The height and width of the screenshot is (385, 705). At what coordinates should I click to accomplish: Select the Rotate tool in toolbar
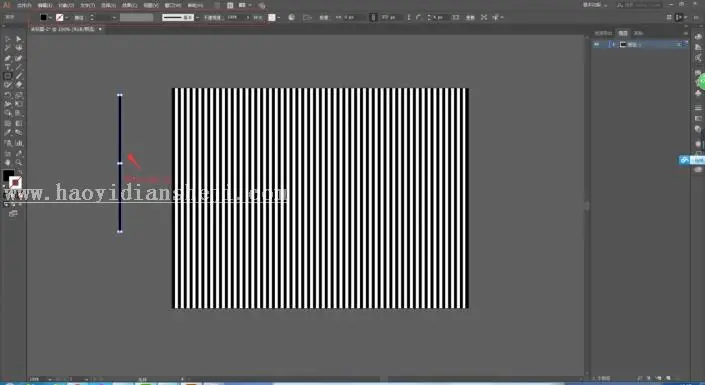(8, 95)
